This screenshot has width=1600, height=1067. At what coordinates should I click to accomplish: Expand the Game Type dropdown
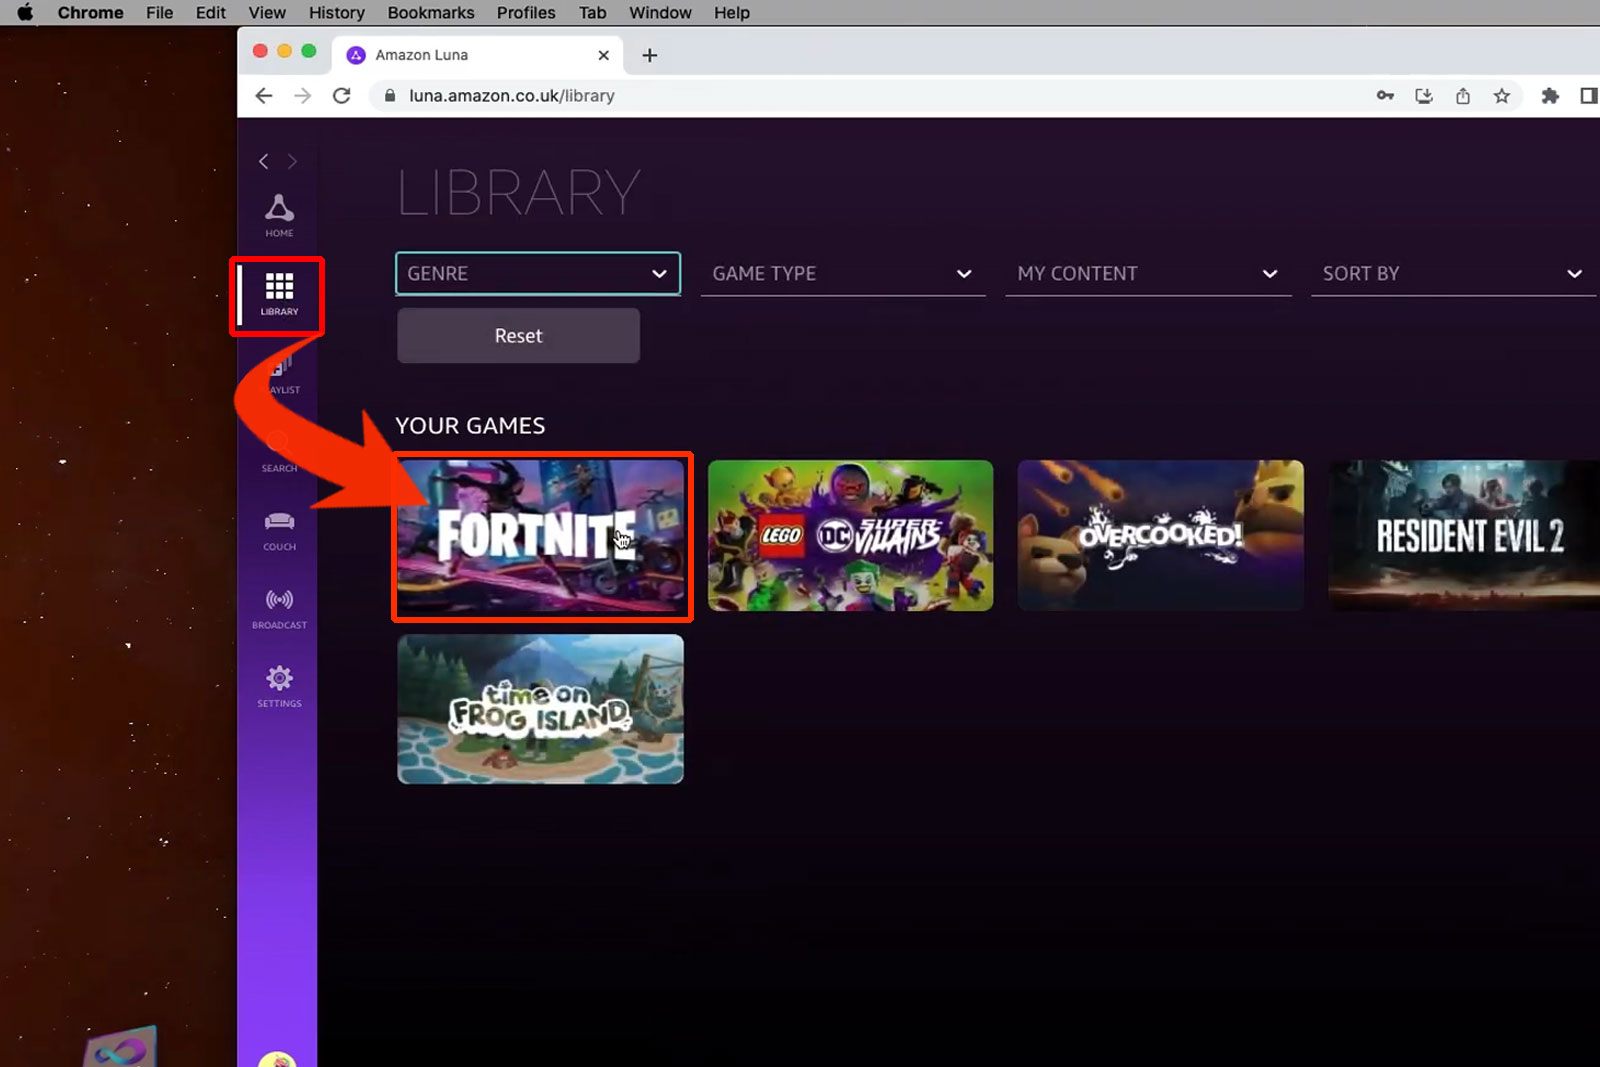click(842, 274)
